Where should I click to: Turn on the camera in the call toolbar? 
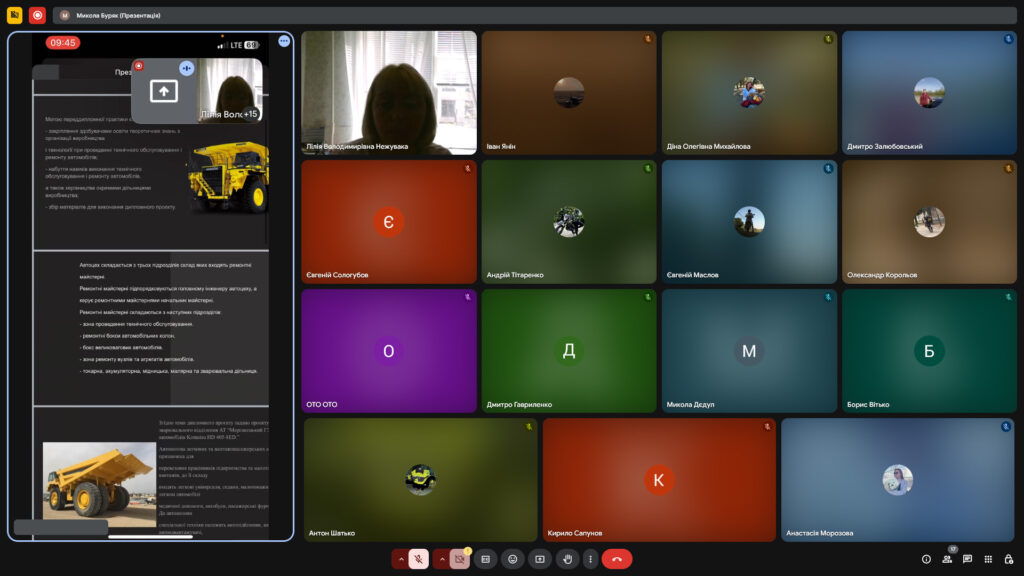[x=460, y=559]
